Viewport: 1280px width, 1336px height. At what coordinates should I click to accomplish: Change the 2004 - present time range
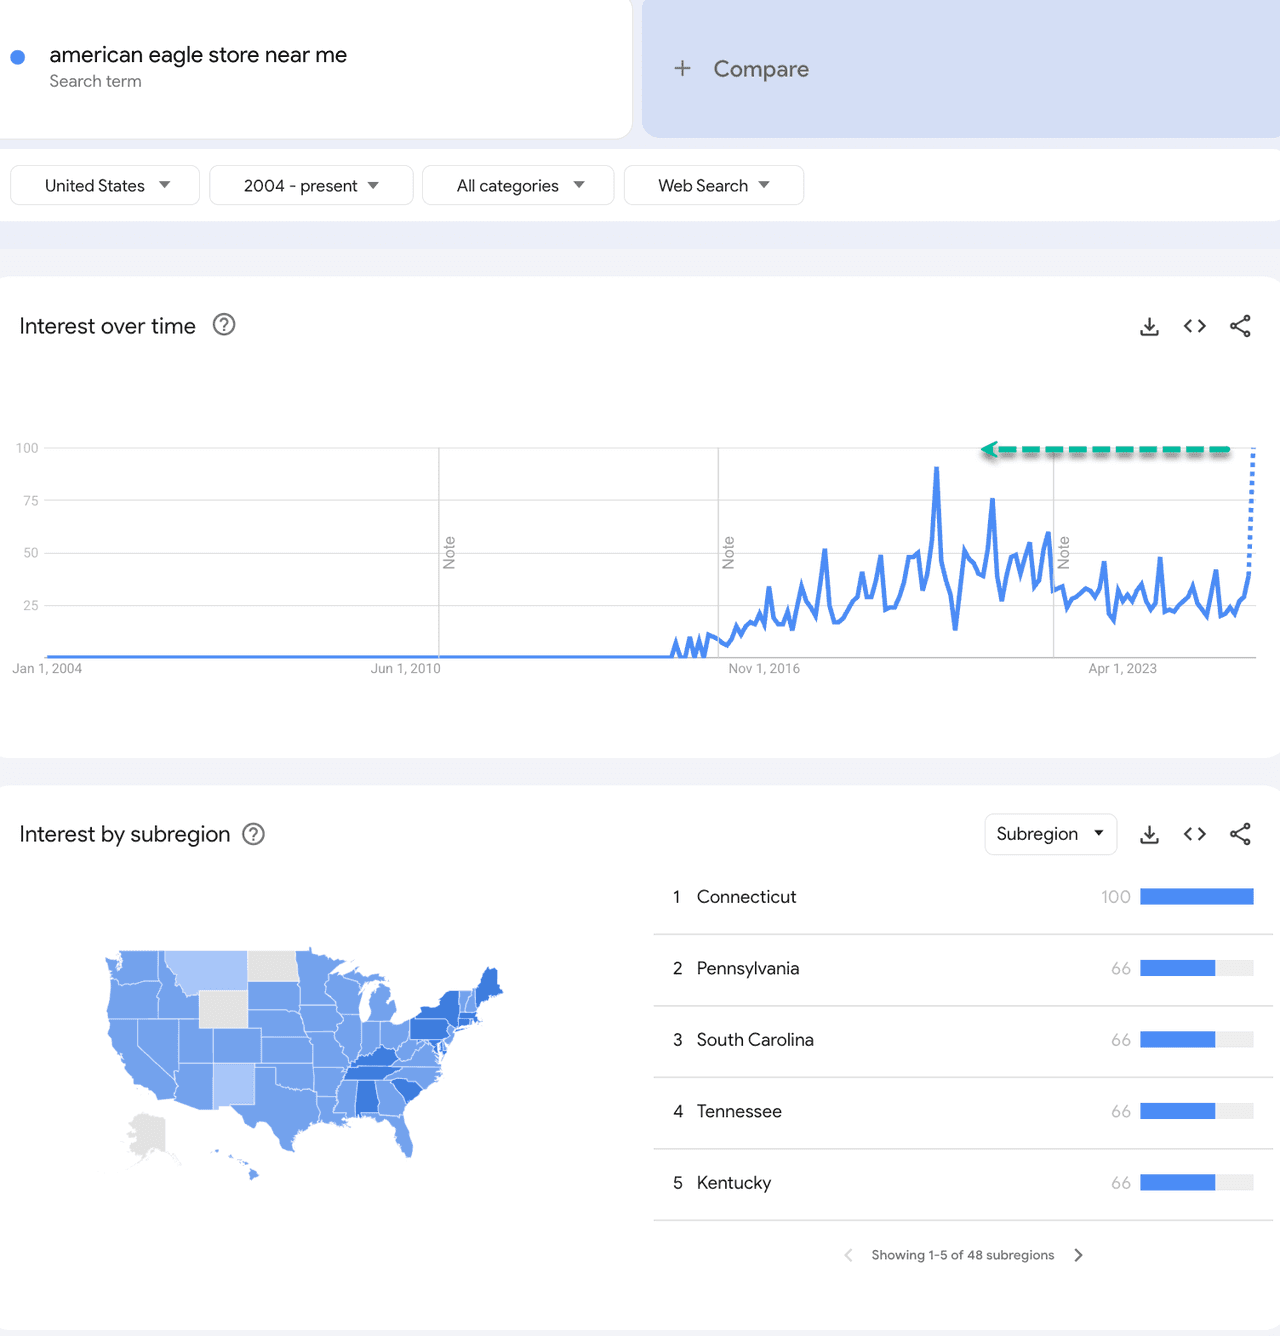click(x=311, y=185)
